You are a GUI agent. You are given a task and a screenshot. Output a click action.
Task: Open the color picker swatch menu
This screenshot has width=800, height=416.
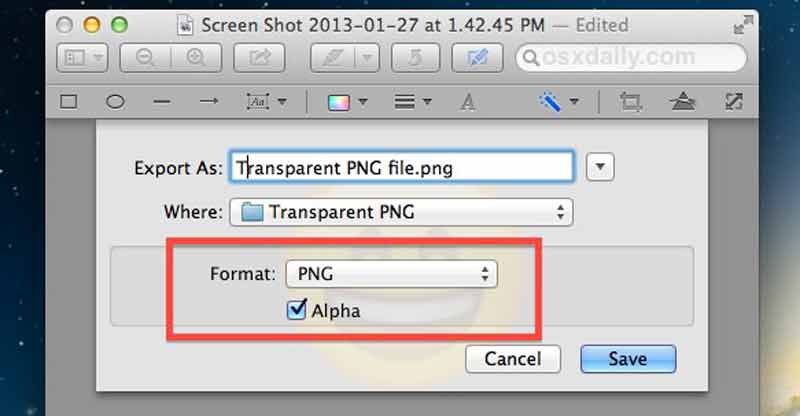[x=347, y=101]
